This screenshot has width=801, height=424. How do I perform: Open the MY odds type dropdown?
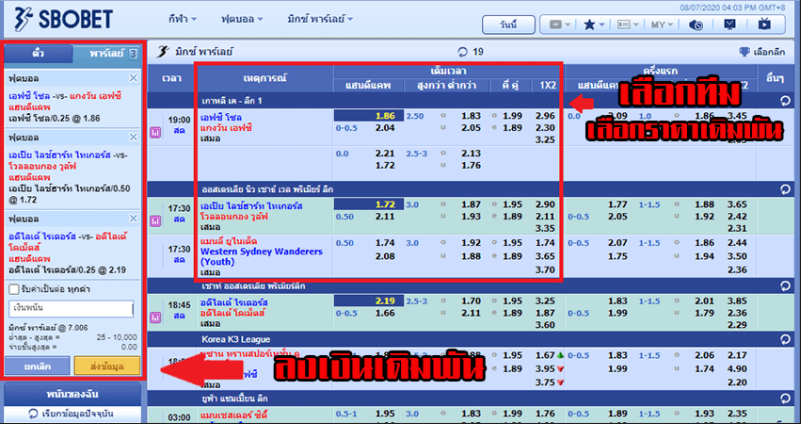[662, 25]
